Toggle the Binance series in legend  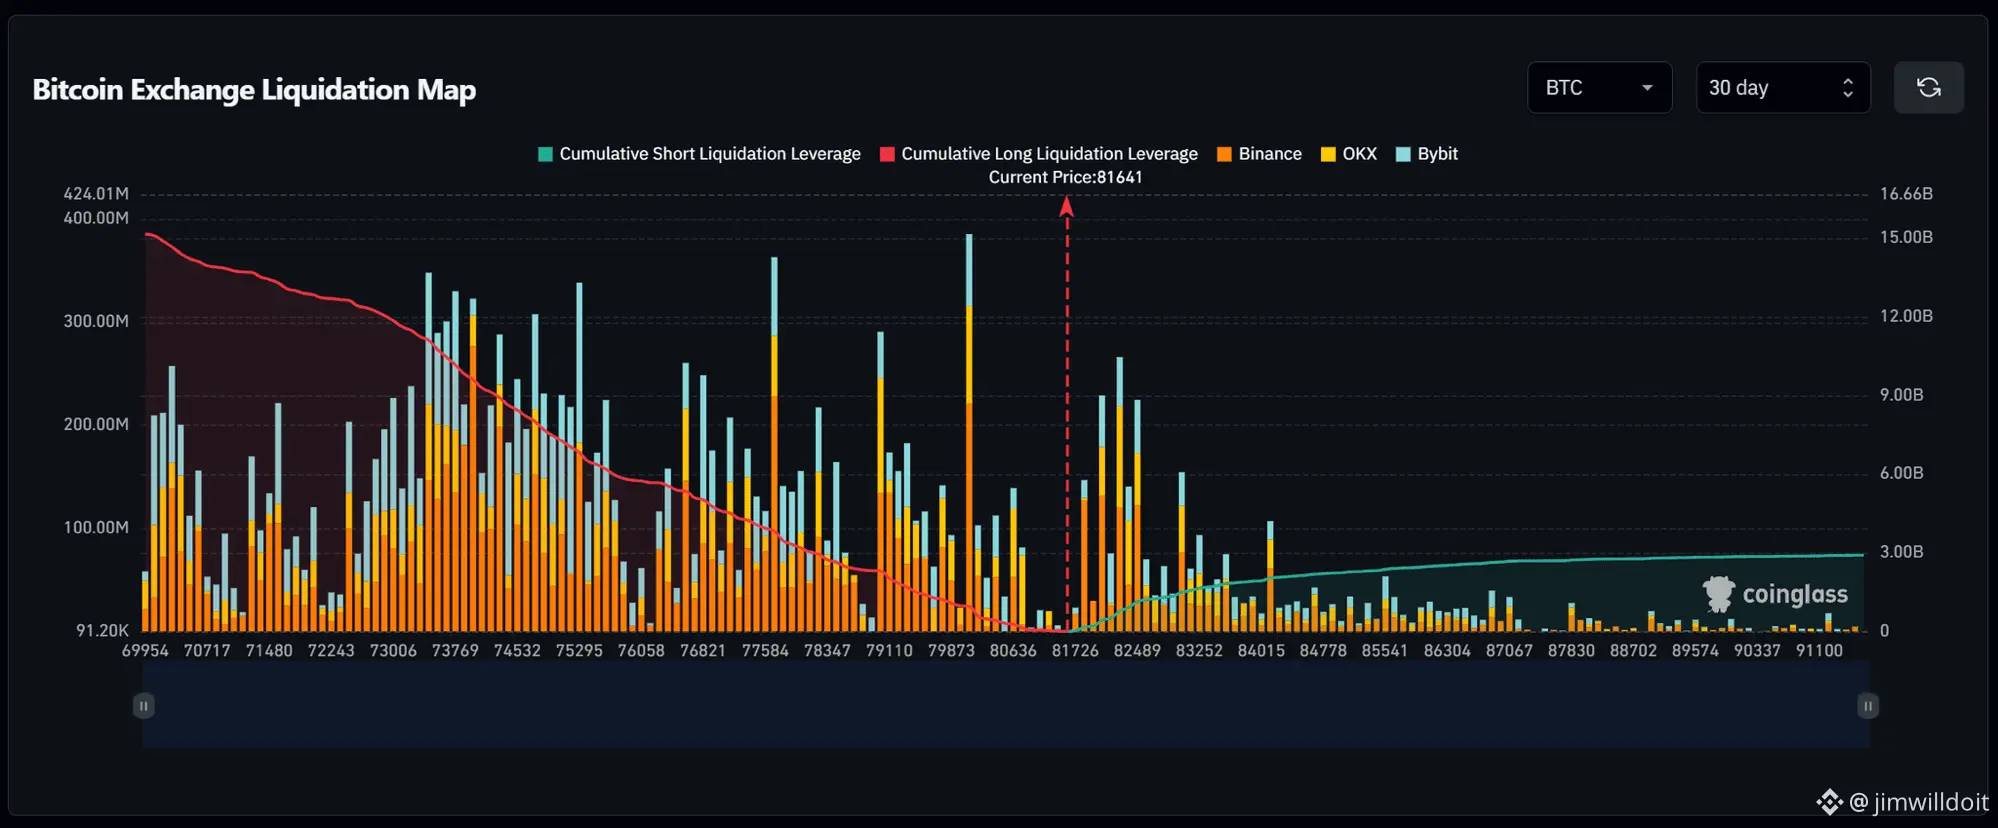pos(1259,154)
